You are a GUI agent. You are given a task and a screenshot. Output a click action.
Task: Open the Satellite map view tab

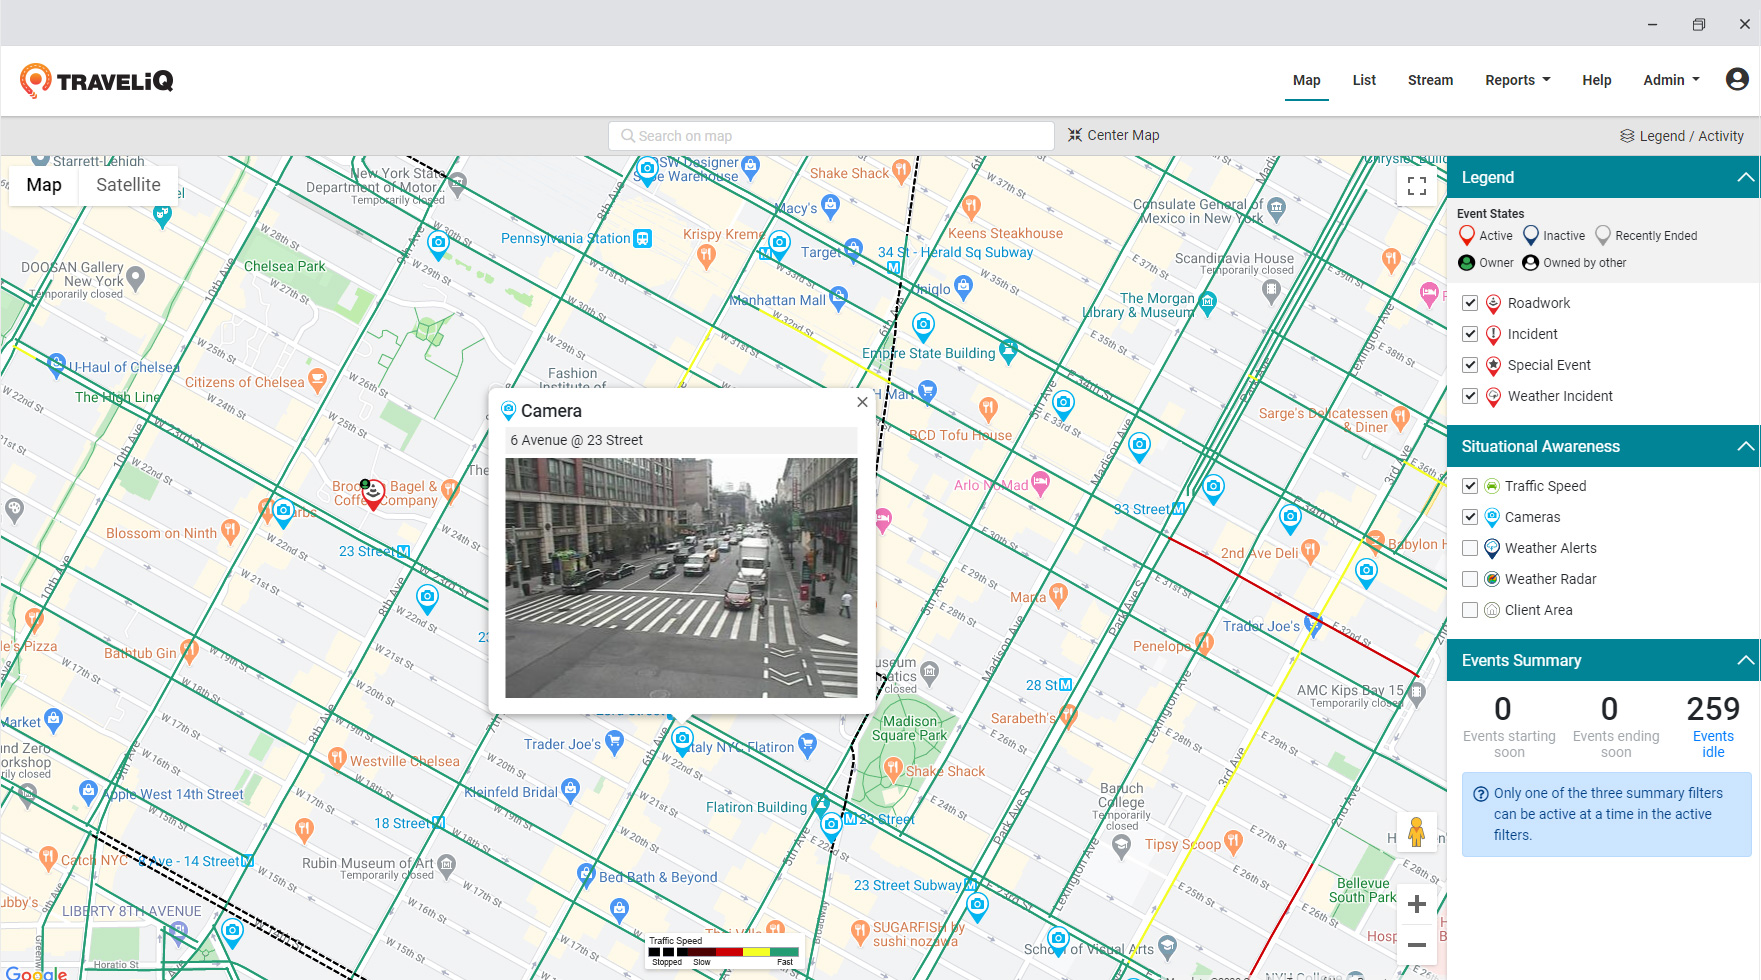[128, 185]
